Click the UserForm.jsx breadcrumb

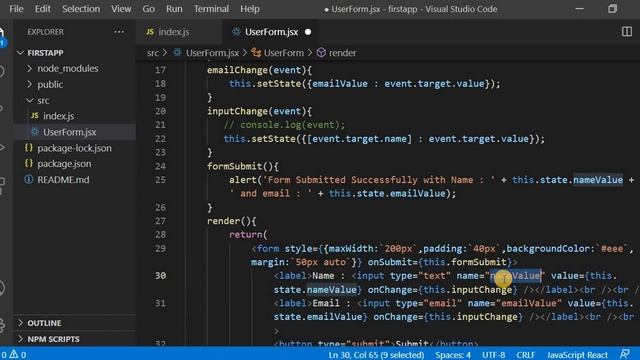(x=212, y=53)
